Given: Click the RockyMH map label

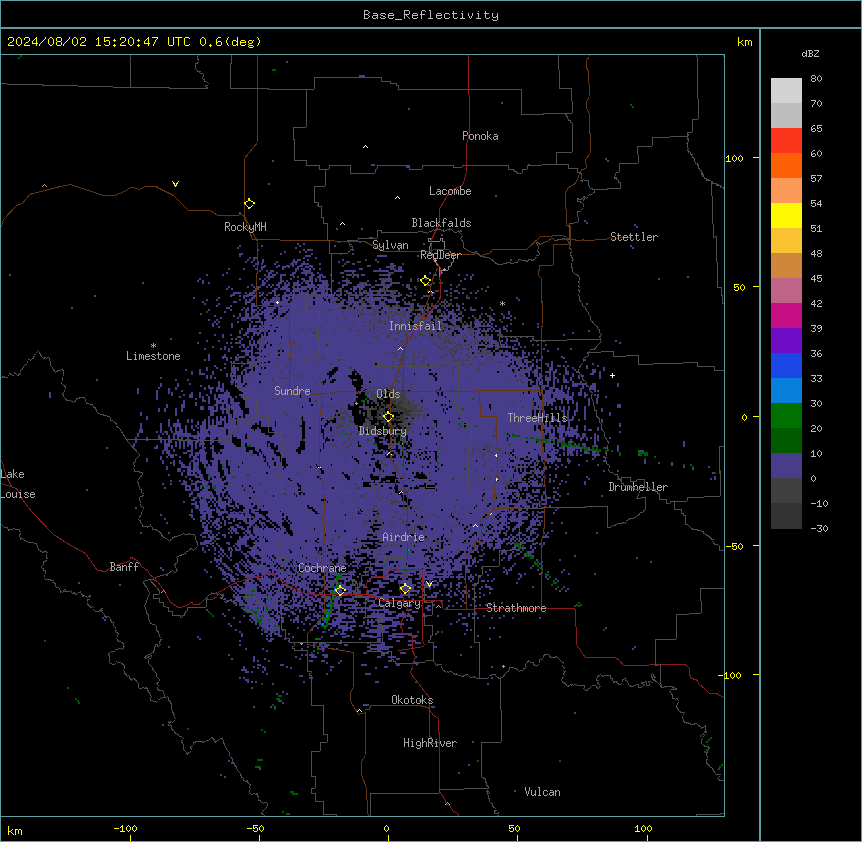Looking at the screenshot, I should 245,227.
